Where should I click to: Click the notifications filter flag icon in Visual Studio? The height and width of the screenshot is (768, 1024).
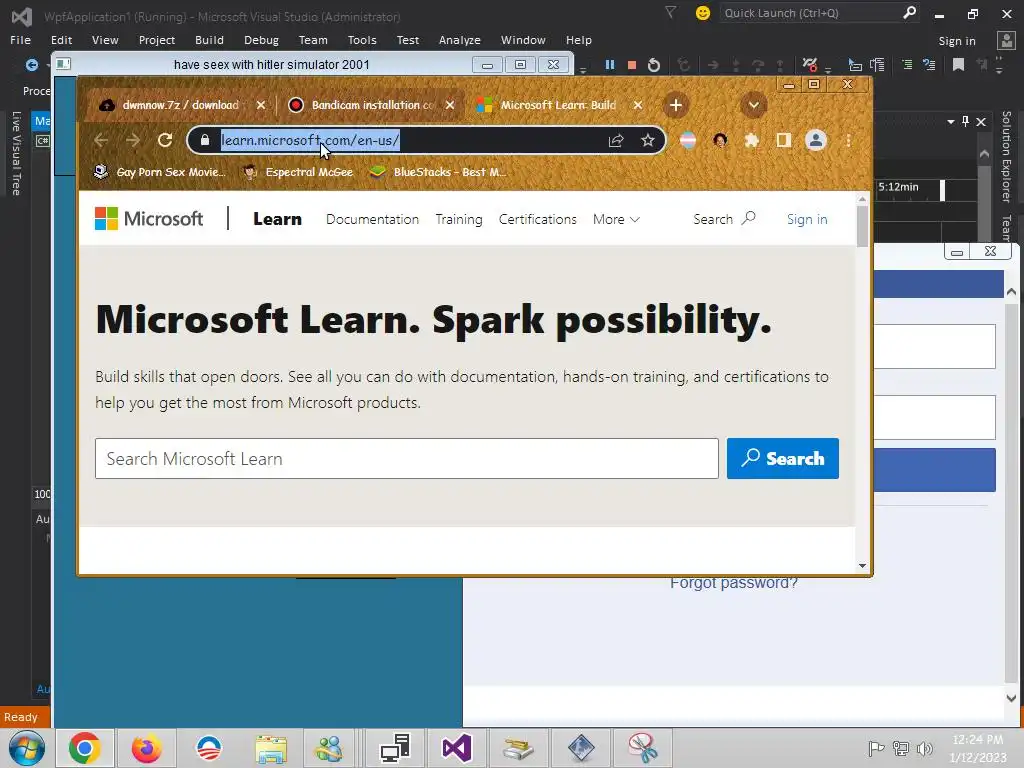tap(671, 12)
